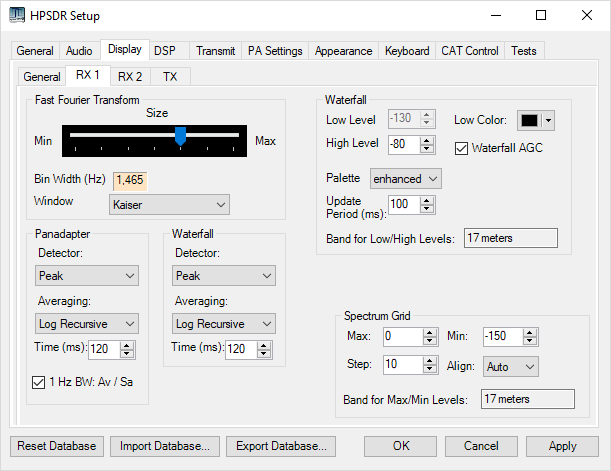The image size is (611, 471).
Task: Click the Spectrum Grid Min input field
Action: (503, 337)
